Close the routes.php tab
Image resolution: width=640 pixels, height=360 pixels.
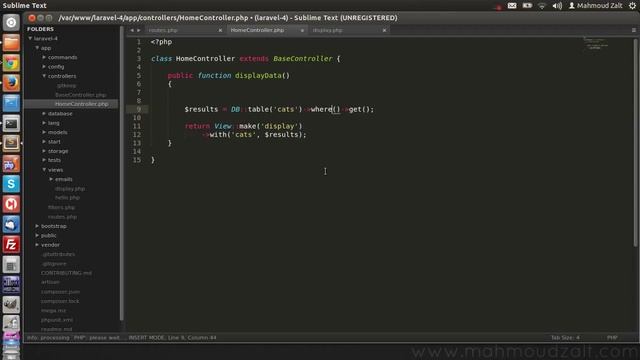coord(220,30)
